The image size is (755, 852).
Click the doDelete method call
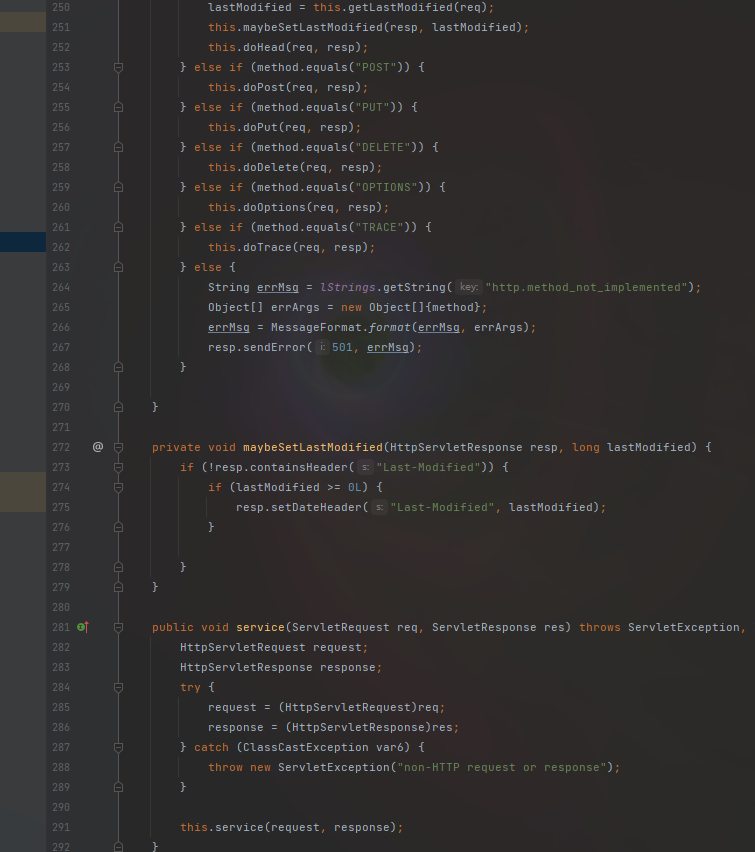point(271,167)
